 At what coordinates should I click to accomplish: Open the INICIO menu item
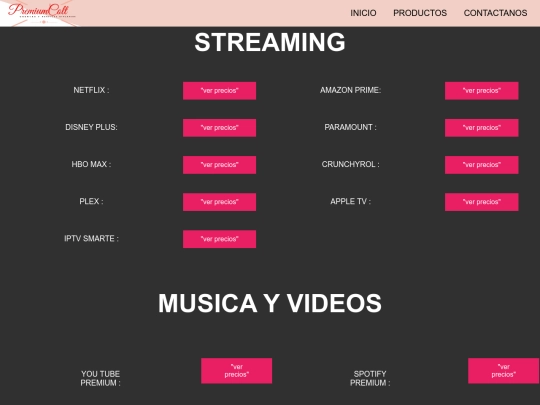pos(363,13)
